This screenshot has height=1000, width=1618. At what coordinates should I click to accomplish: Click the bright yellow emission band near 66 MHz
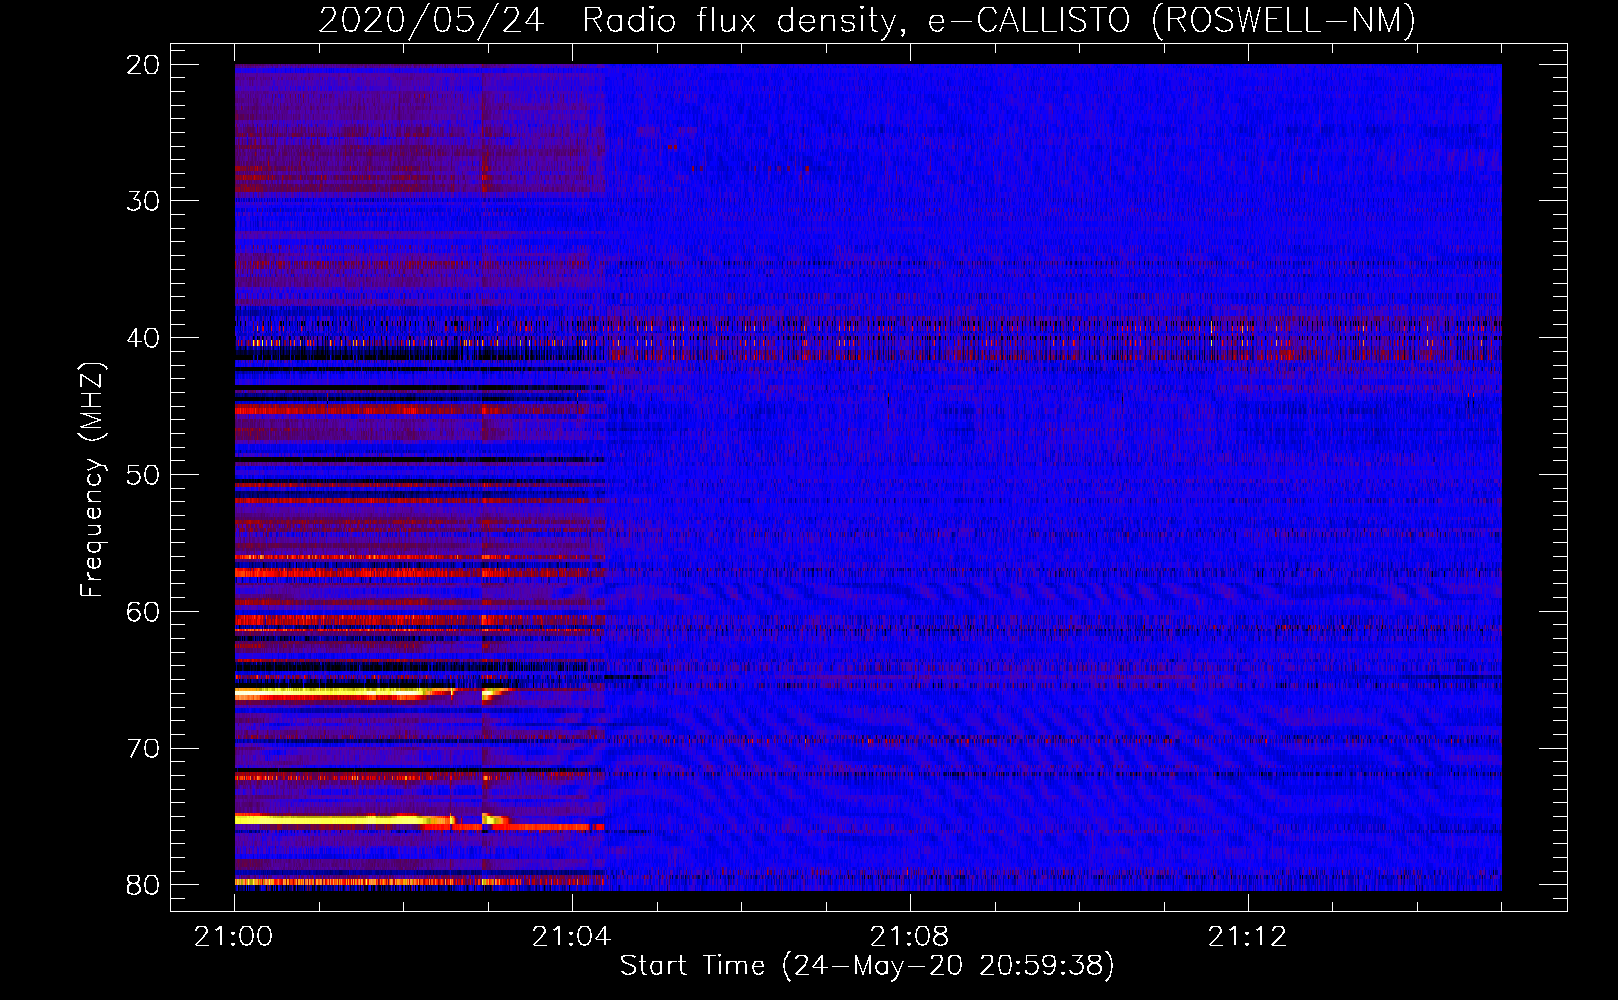(x=345, y=692)
